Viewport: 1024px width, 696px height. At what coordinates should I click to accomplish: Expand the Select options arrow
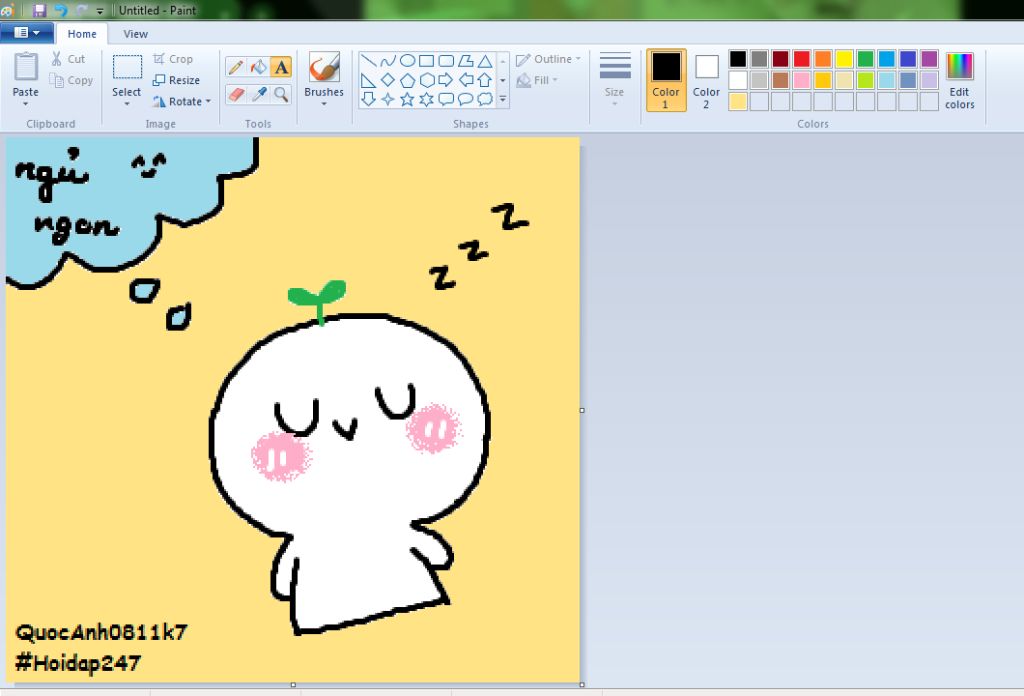127,104
